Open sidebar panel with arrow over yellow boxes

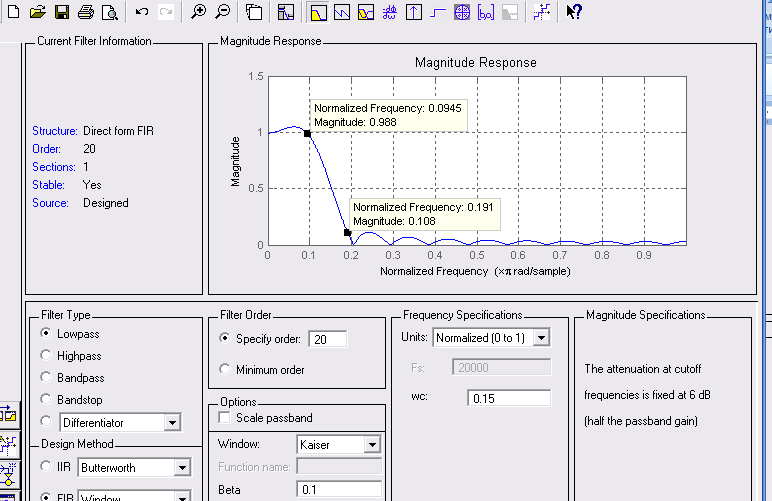click(x=8, y=414)
